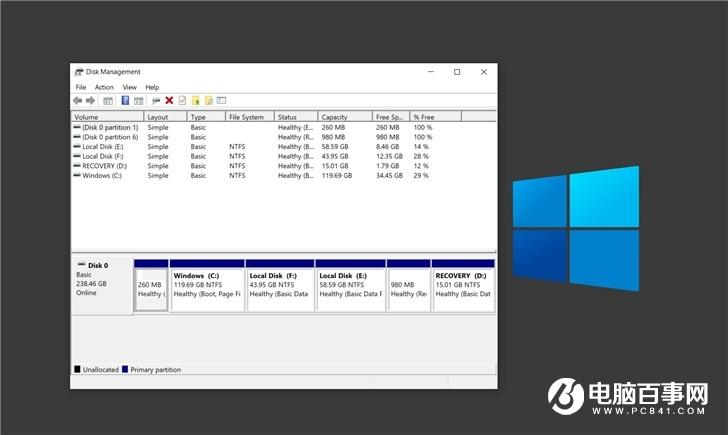Sort by the Free Sp... column header
Image resolution: width=728 pixels, height=435 pixels.
click(x=391, y=117)
